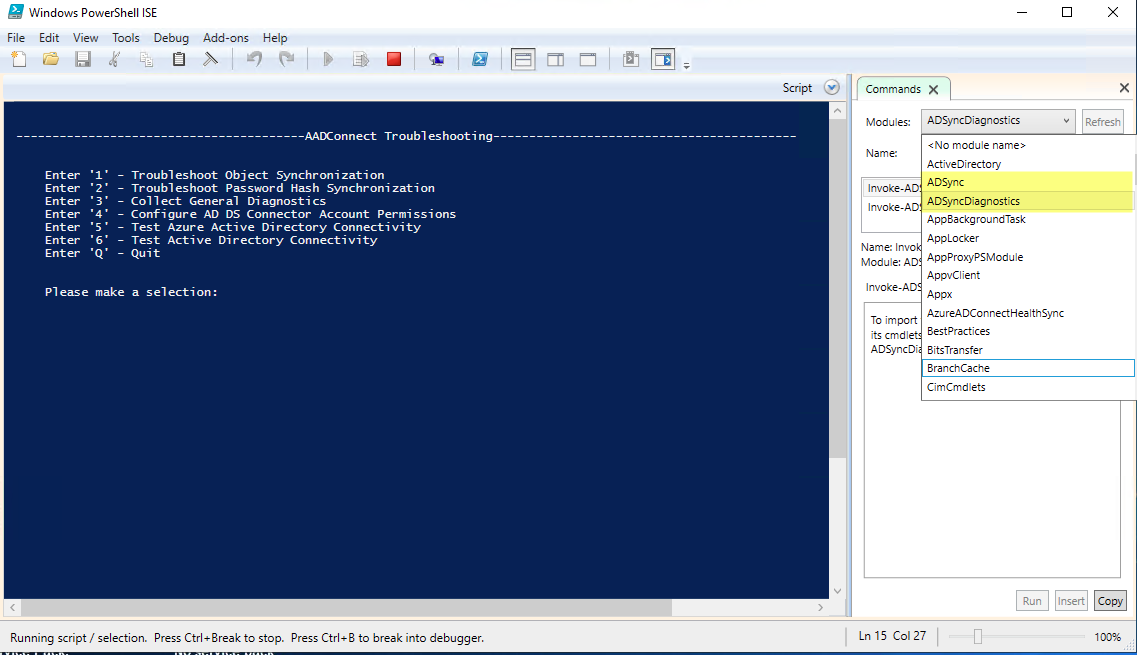Start PowerShell.exe from the blue icon
The image size is (1137, 655).
point(479,59)
